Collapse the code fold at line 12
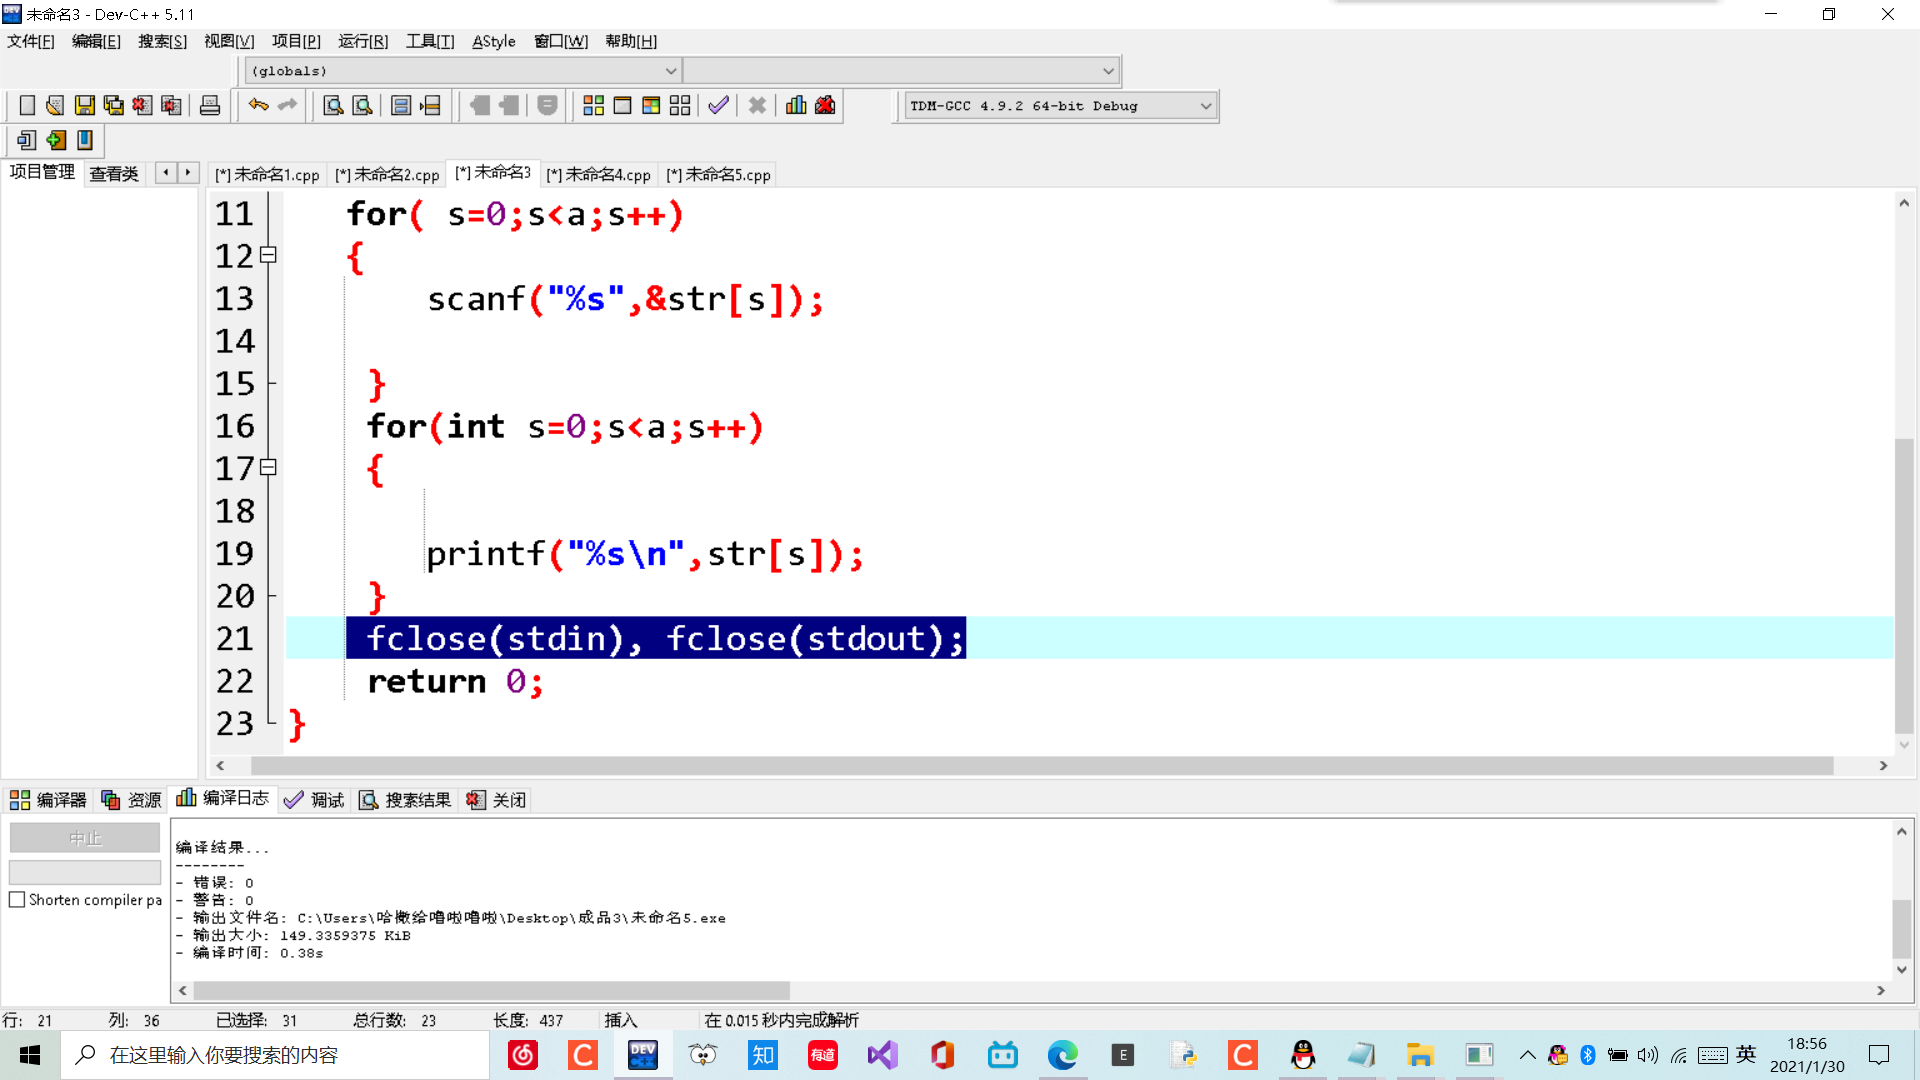Screen dimensions: 1920x1080 [x=268, y=256]
